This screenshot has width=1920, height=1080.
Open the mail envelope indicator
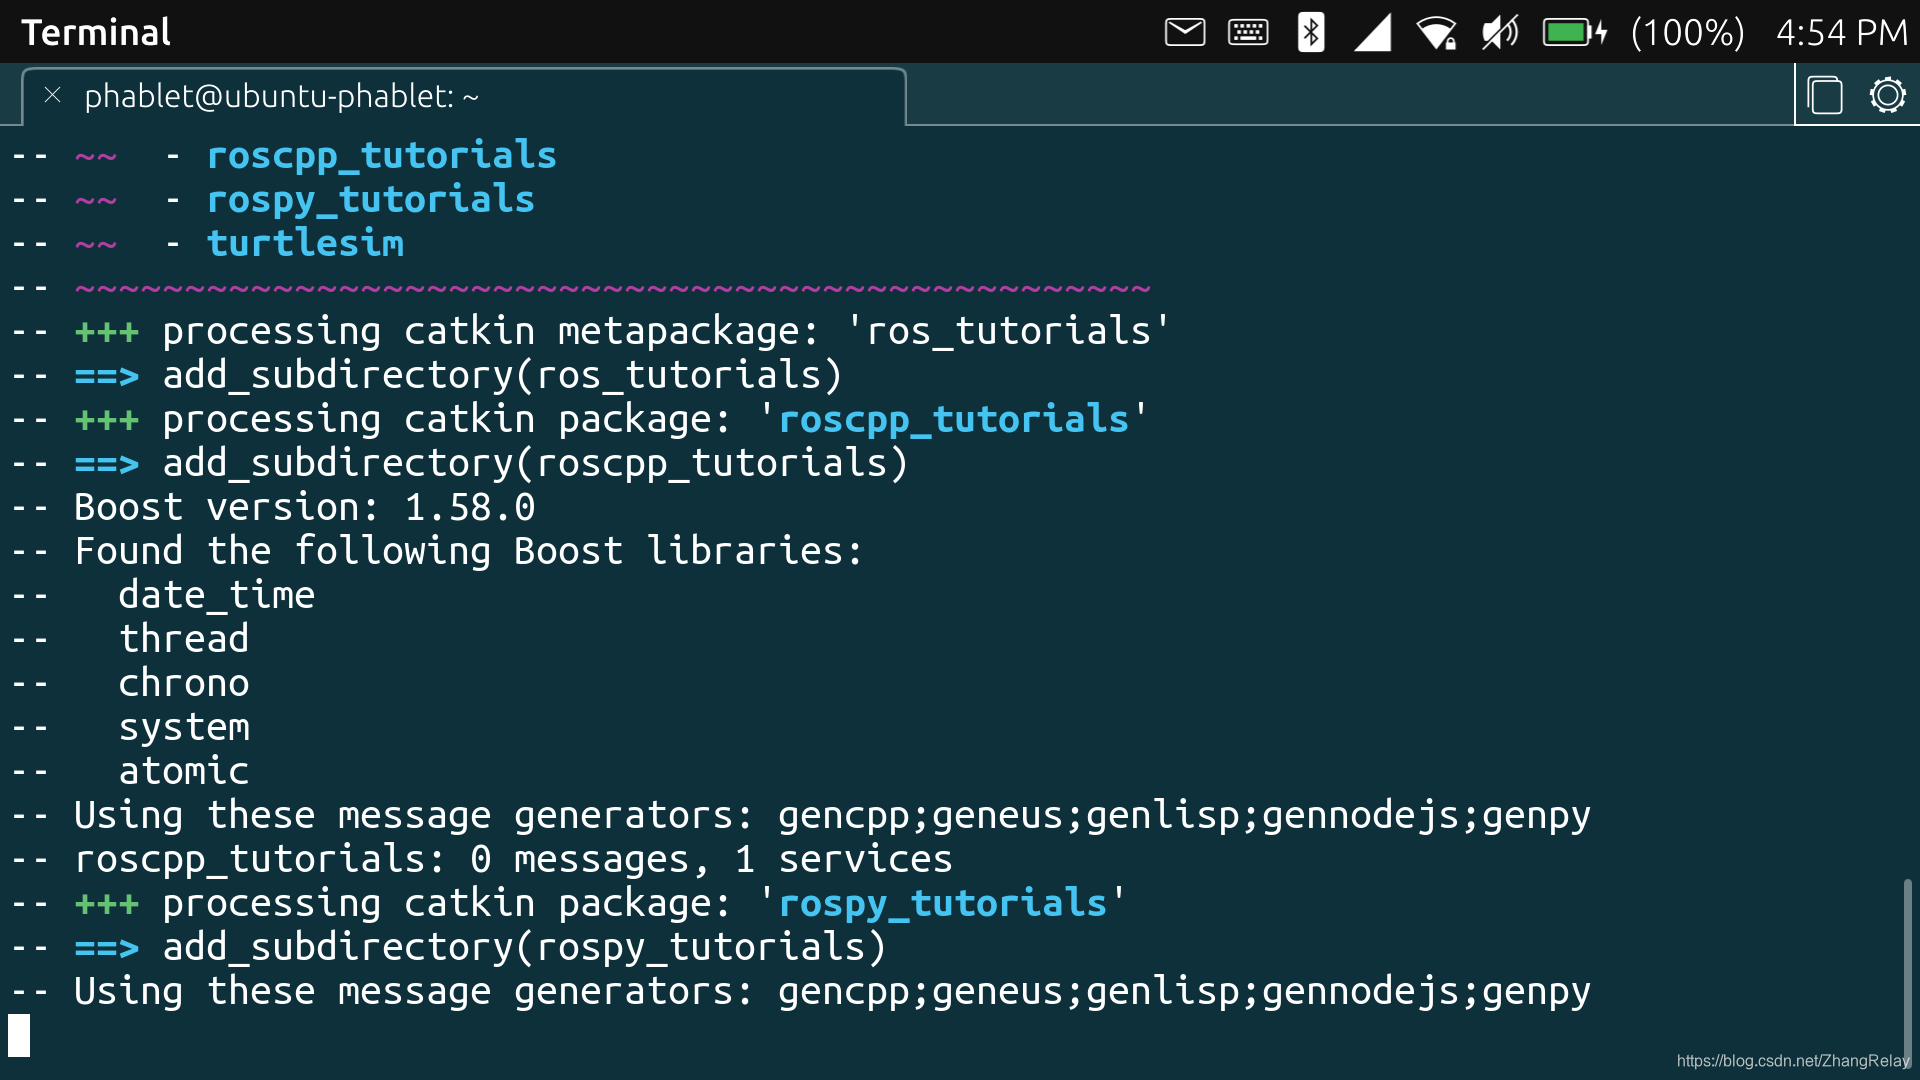tap(1185, 32)
